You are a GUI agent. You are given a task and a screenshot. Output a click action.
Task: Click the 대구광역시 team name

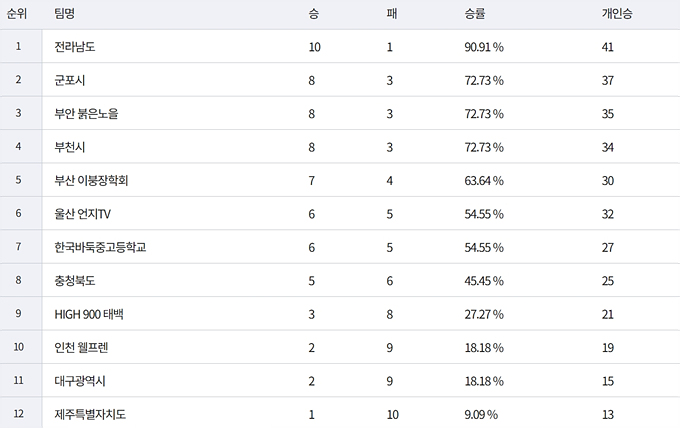click(81, 381)
